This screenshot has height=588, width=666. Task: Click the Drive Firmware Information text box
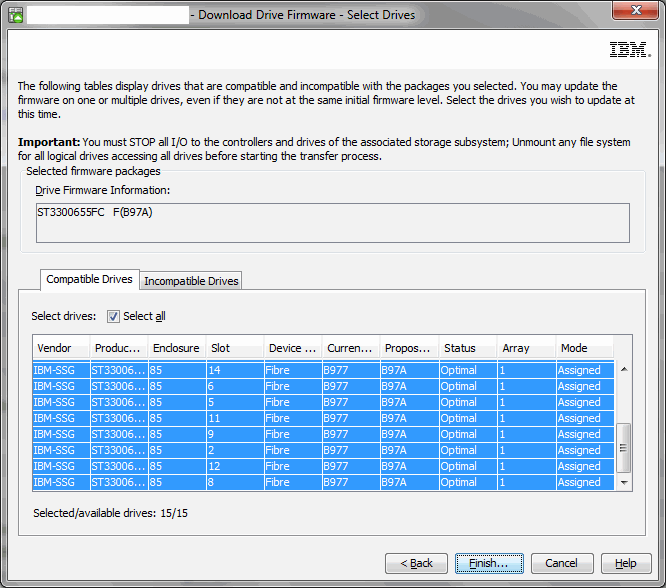pos(332,222)
